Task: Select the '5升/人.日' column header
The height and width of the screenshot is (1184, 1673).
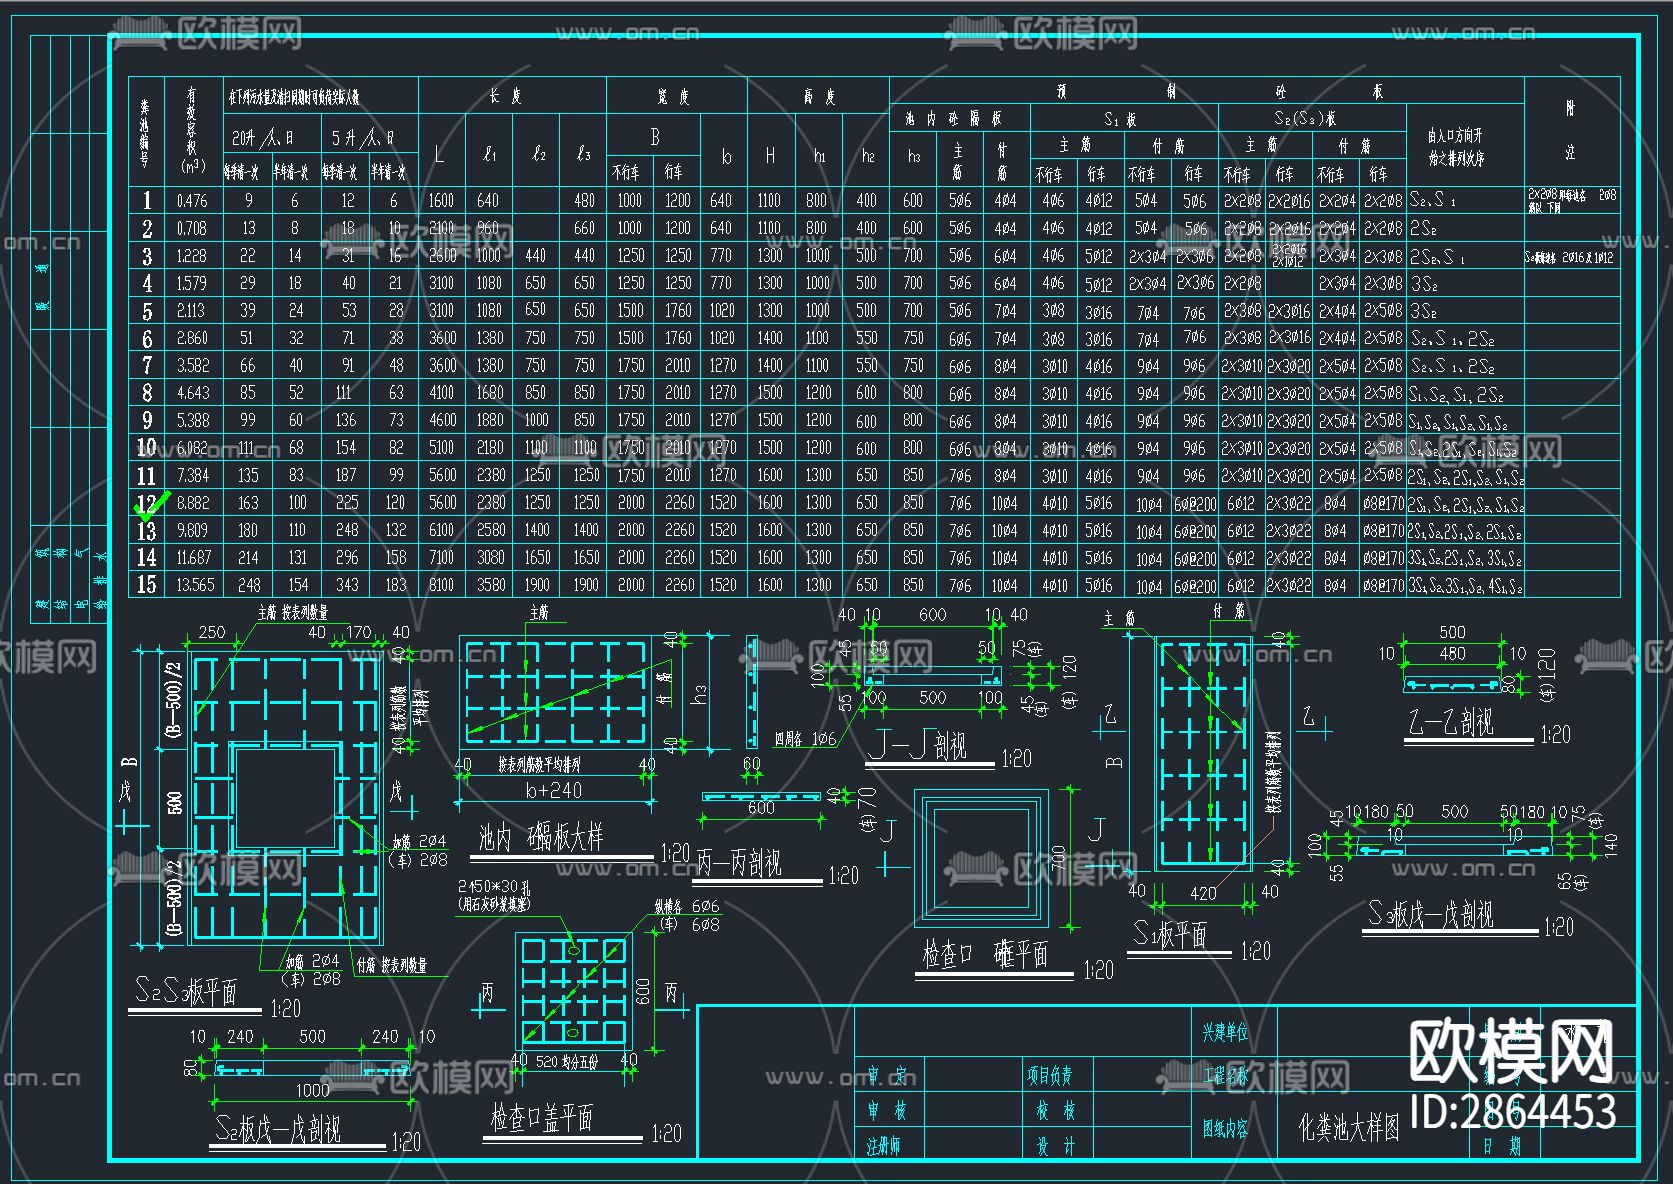Action: [362, 138]
